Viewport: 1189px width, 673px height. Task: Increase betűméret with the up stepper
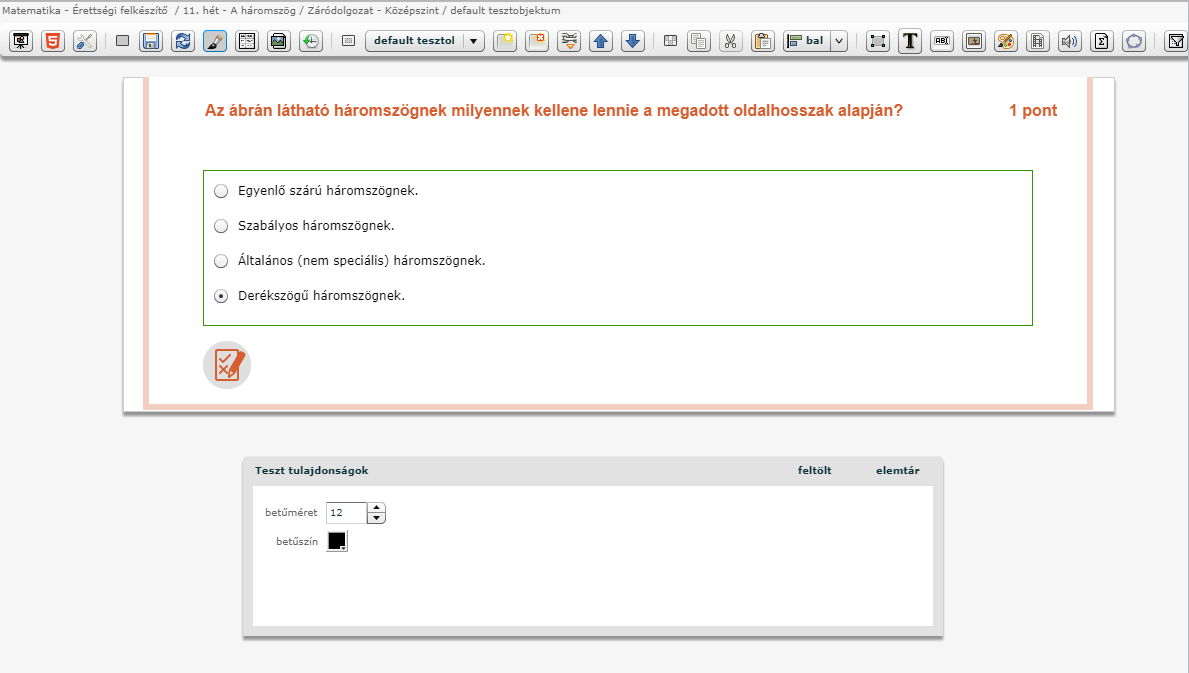click(376, 508)
